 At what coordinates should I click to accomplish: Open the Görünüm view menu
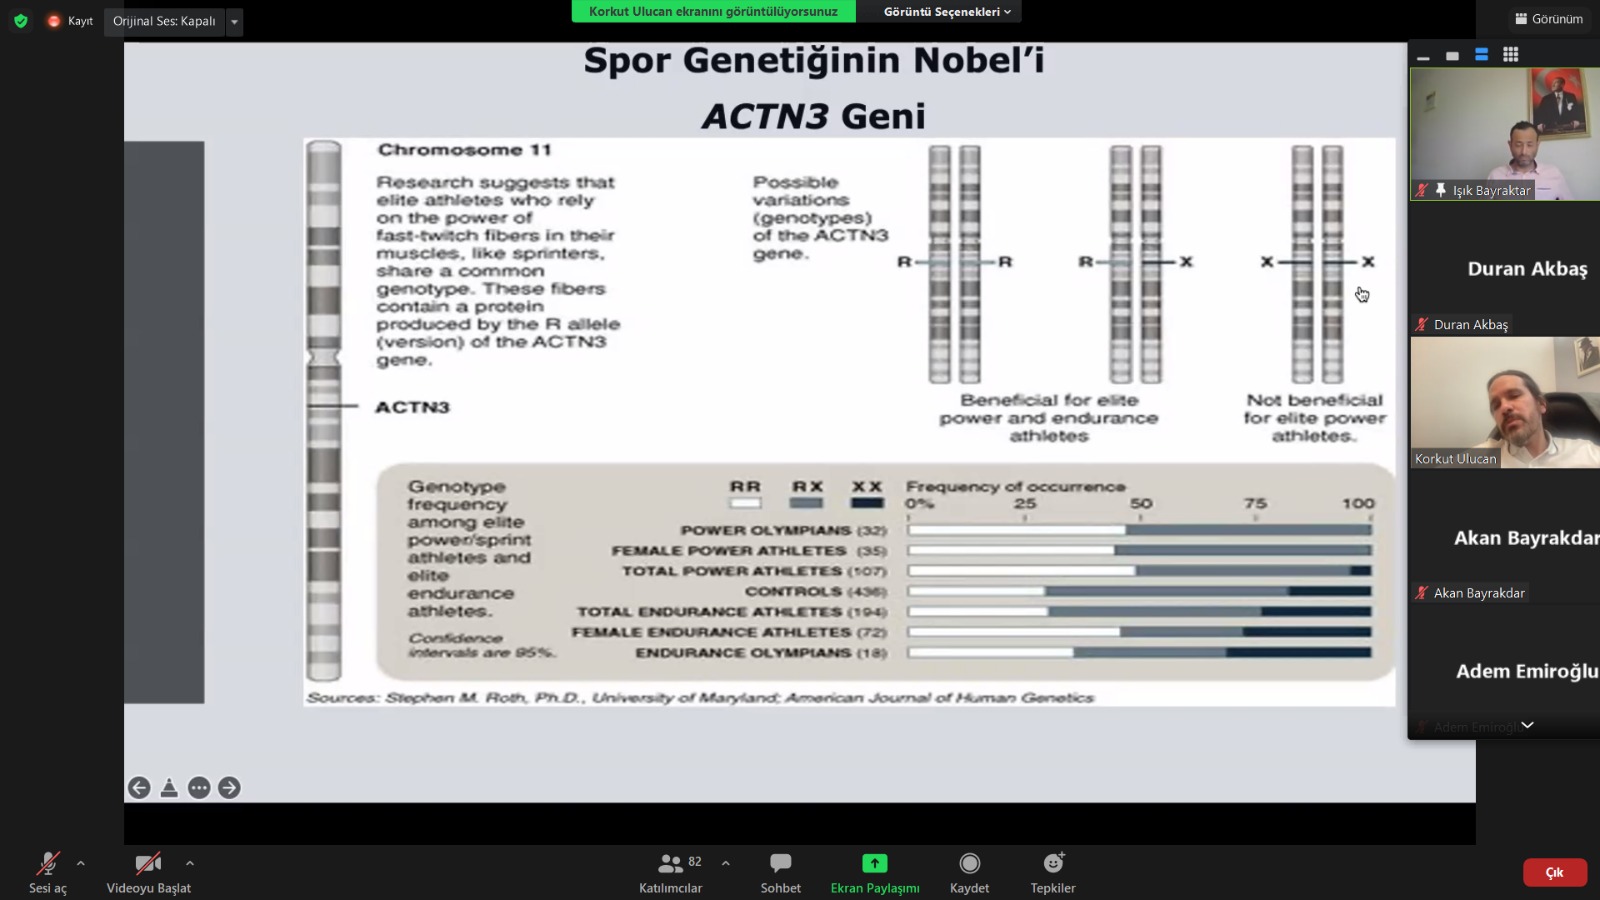click(x=1549, y=19)
